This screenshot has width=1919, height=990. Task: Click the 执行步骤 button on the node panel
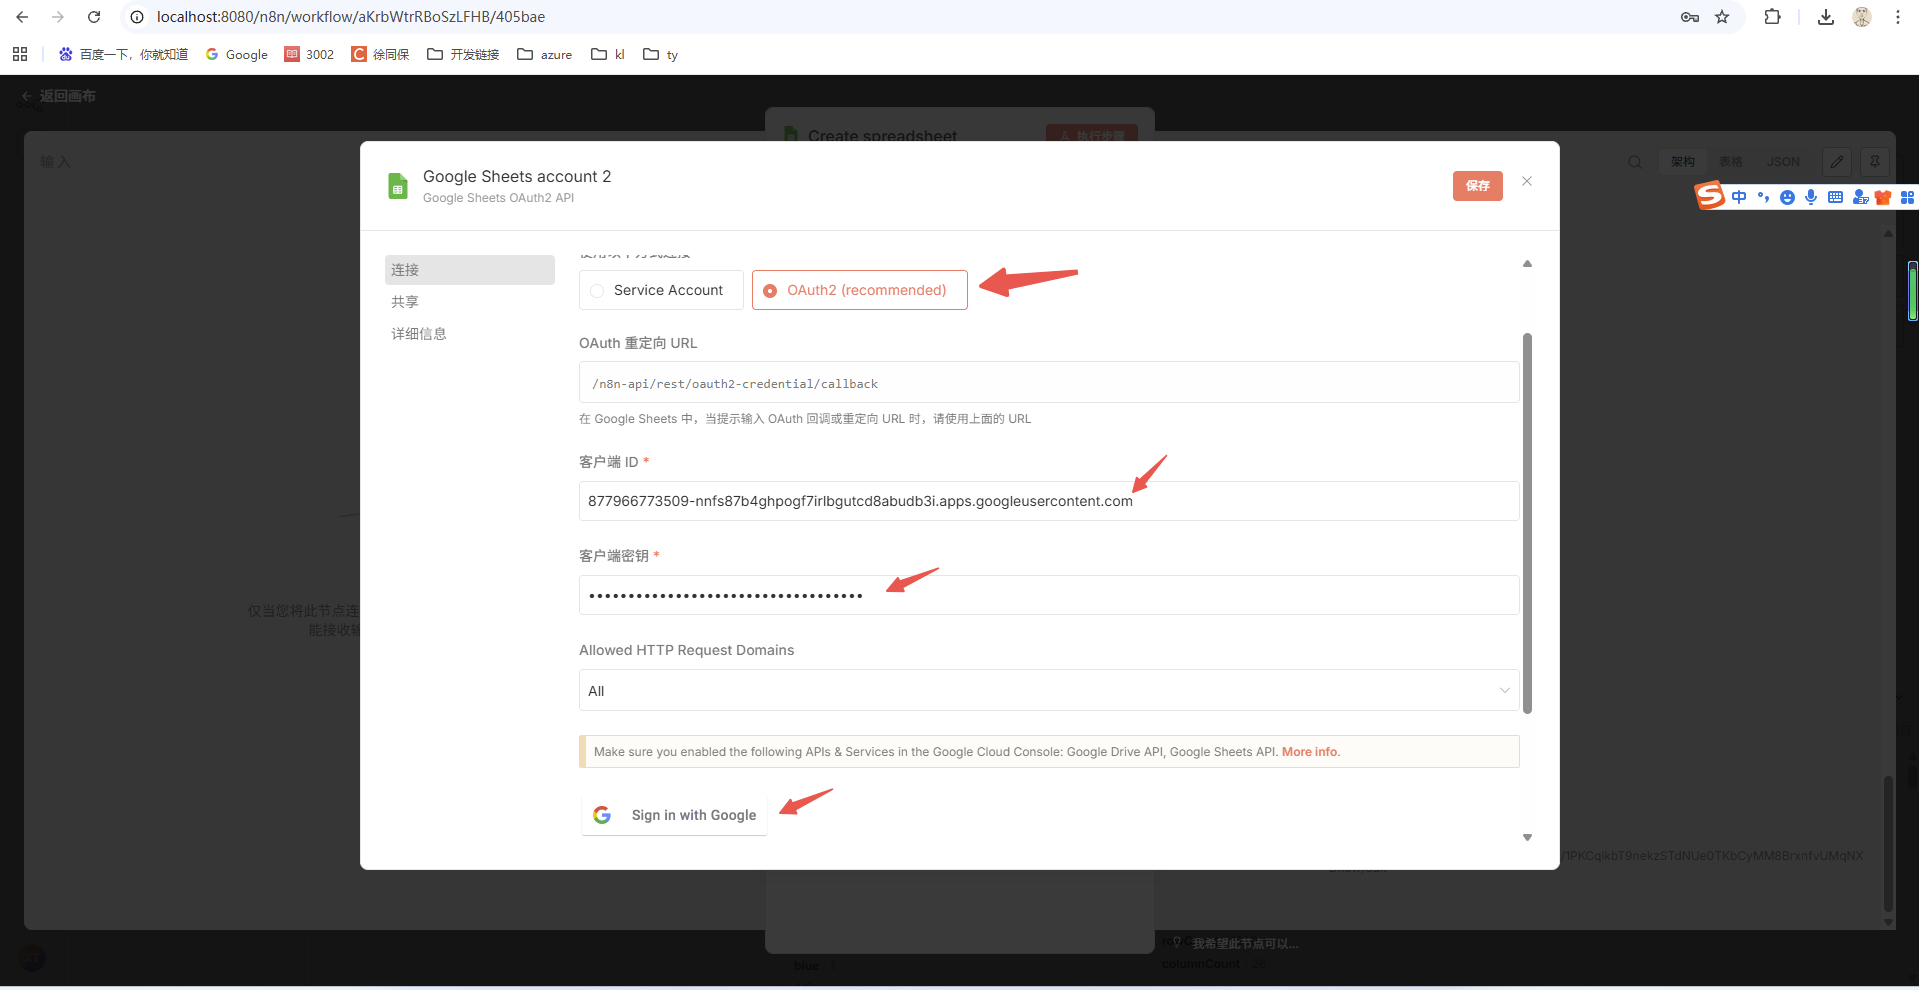[x=1092, y=135]
